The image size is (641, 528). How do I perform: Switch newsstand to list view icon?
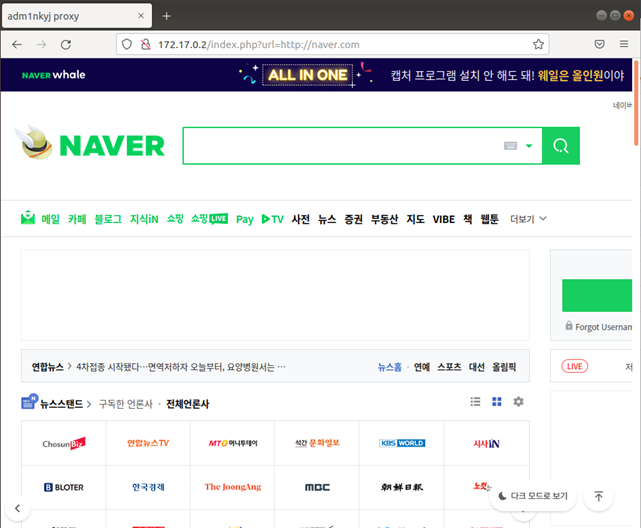(x=475, y=402)
